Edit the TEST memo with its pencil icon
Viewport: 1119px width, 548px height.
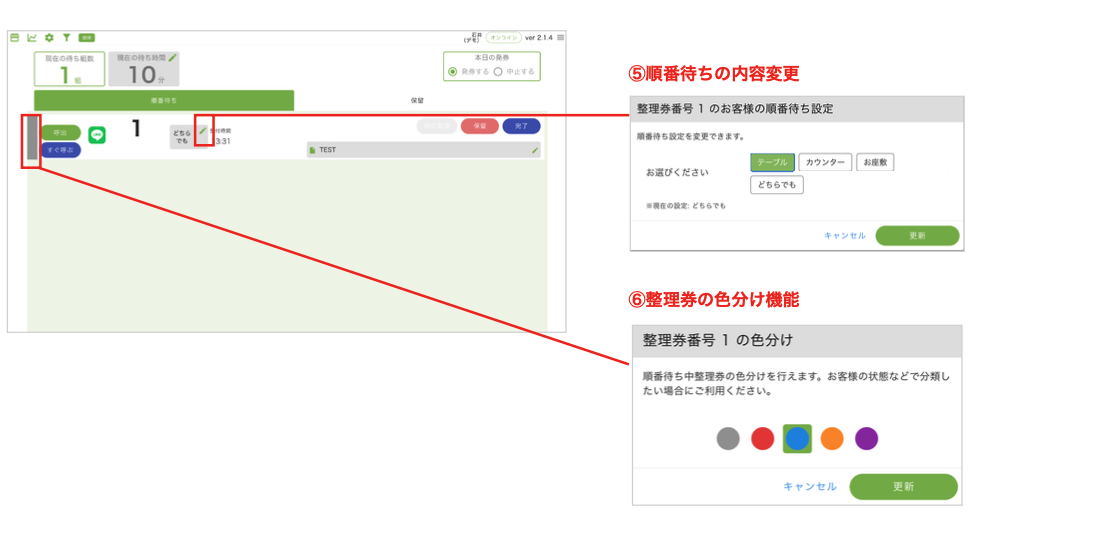(535, 150)
